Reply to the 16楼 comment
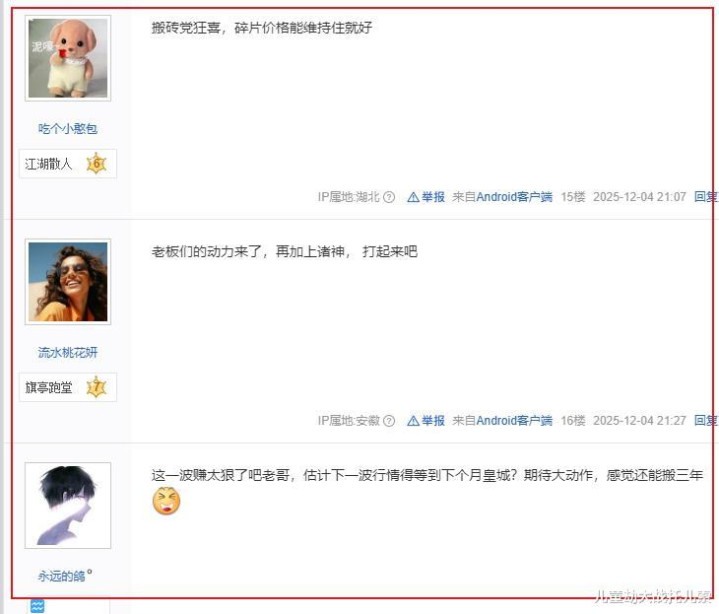The height and width of the screenshot is (614, 719). (x=706, y=421)
